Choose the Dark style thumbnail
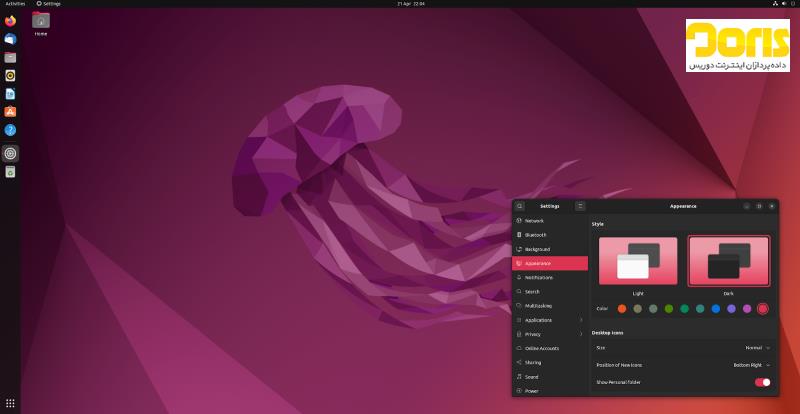This screenshot has height=414, width=800. (x=729, y=261)
